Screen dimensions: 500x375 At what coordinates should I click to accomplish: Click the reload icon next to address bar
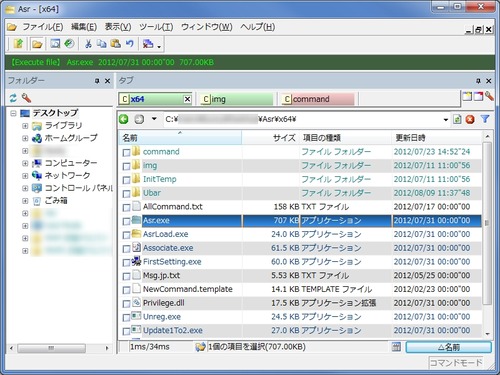[457, 119]
